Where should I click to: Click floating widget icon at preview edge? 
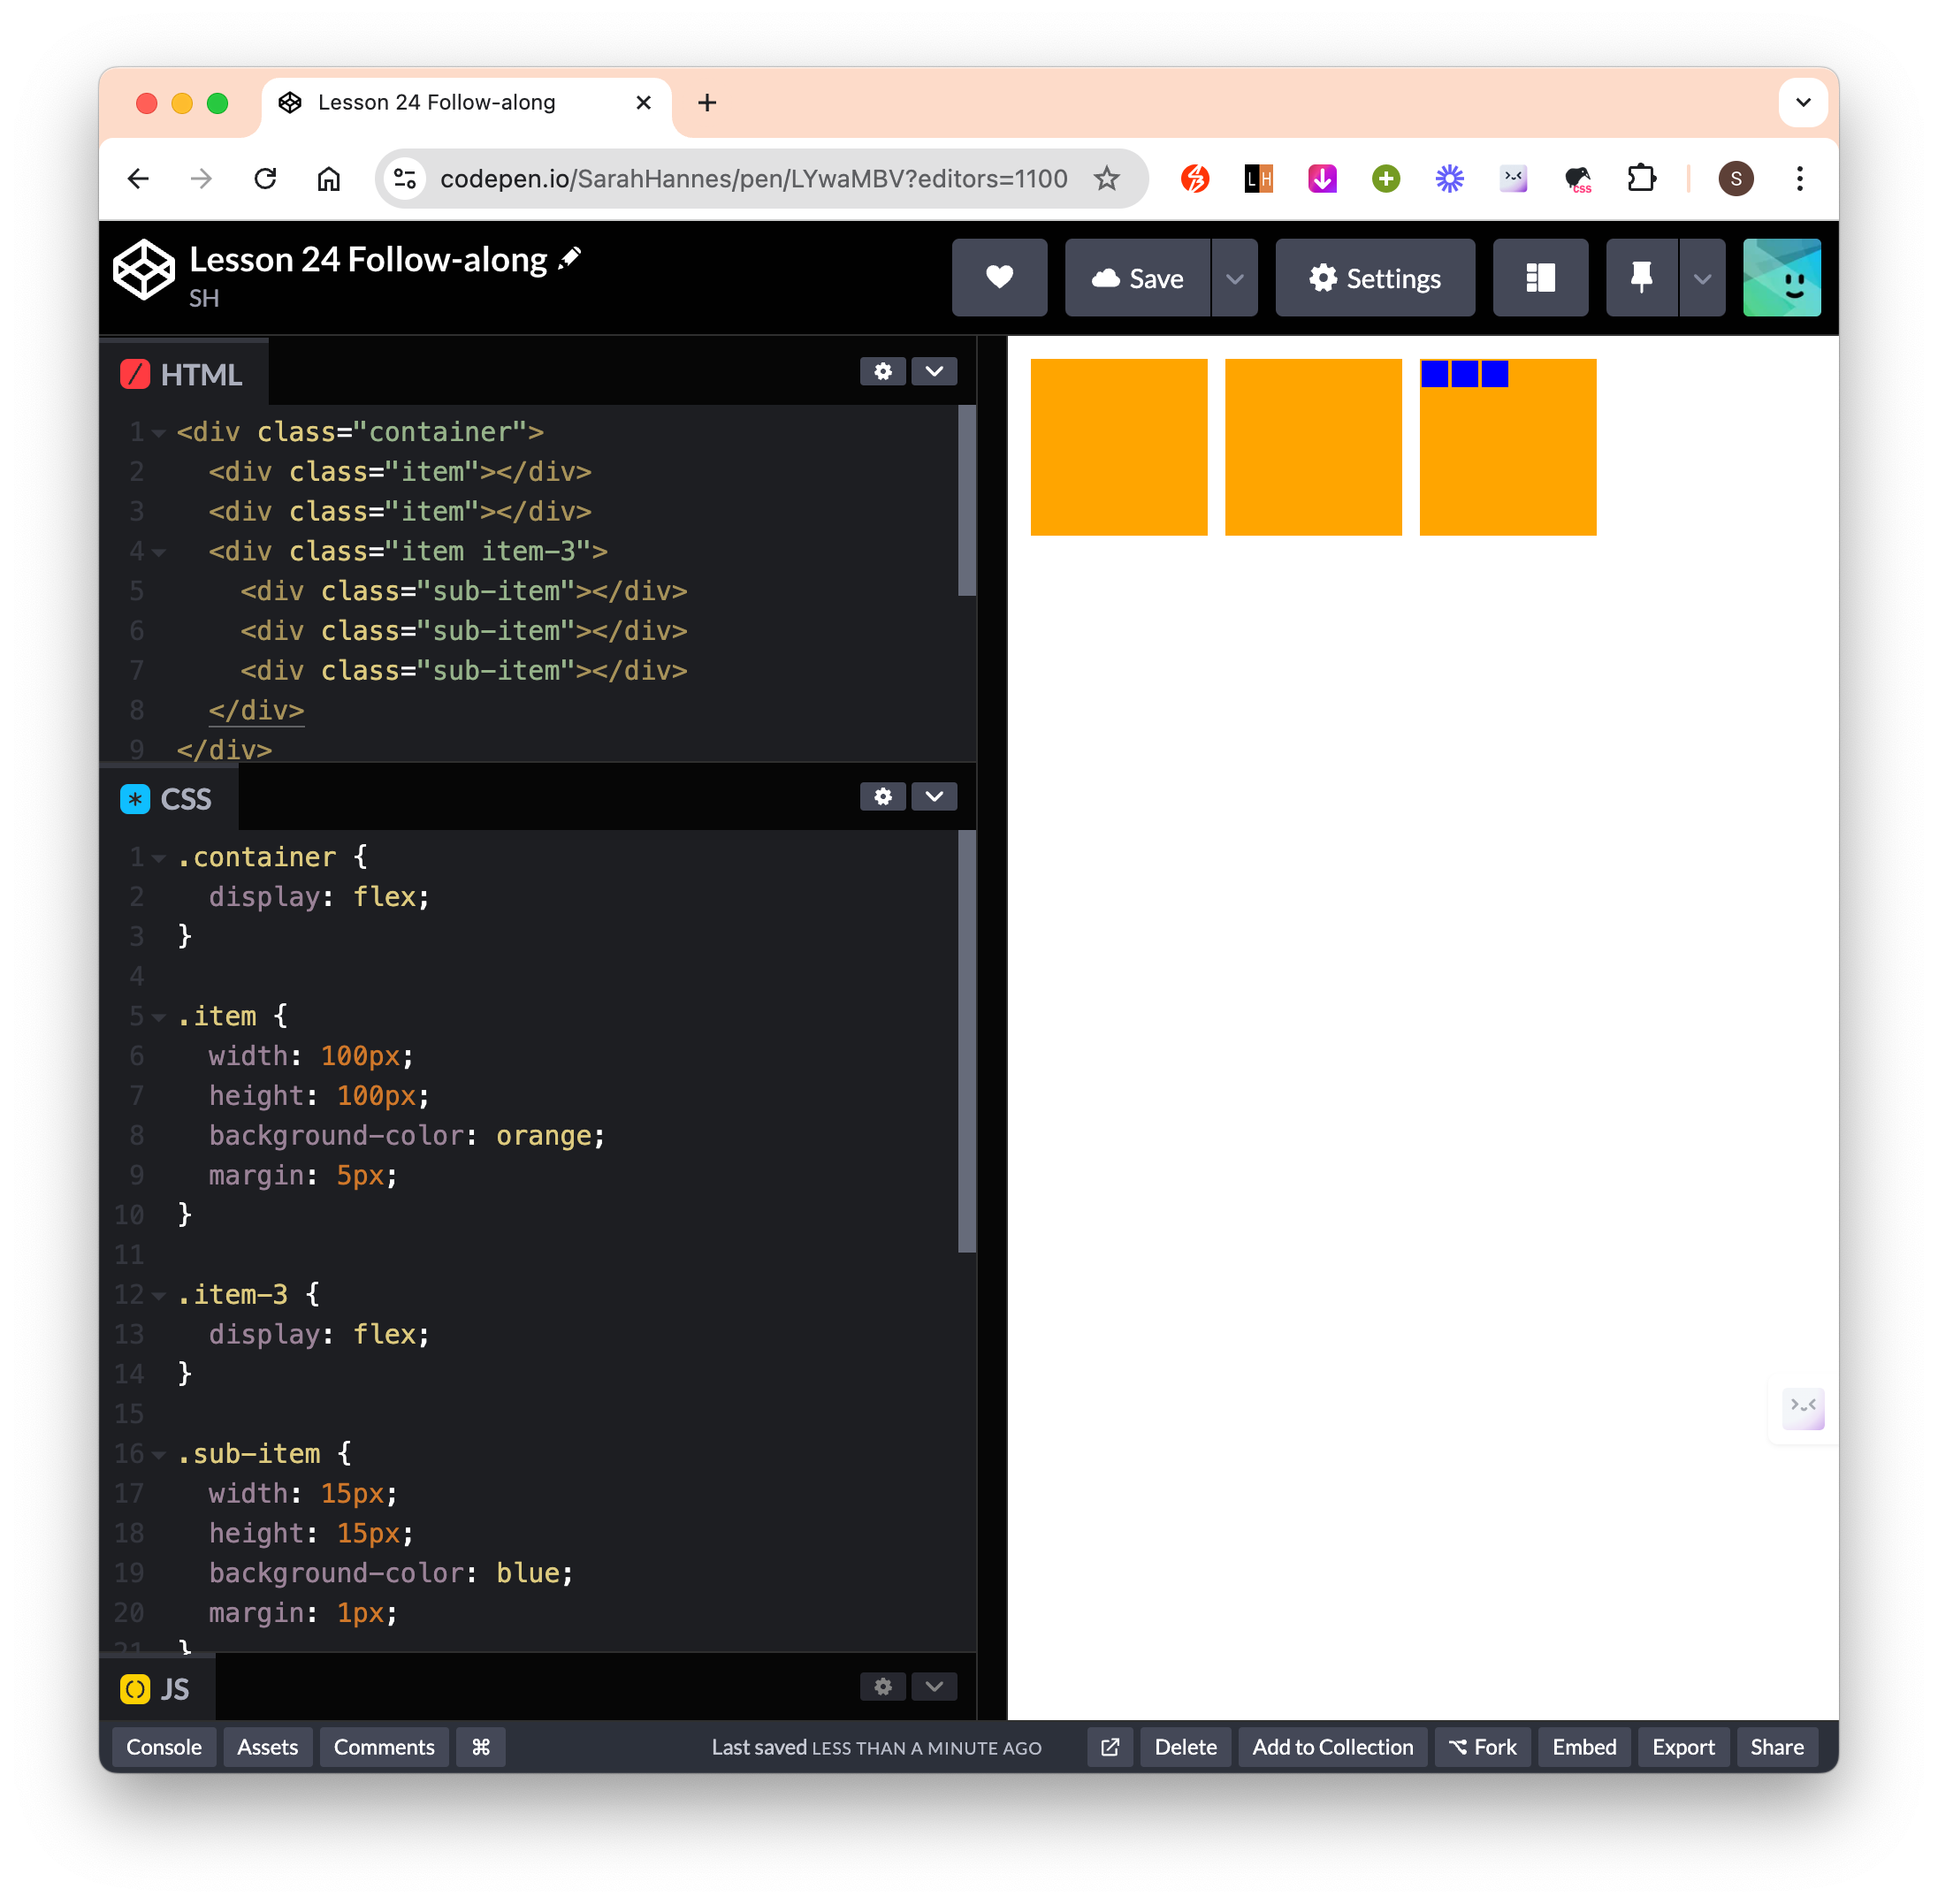[x=1804, y=1407]
